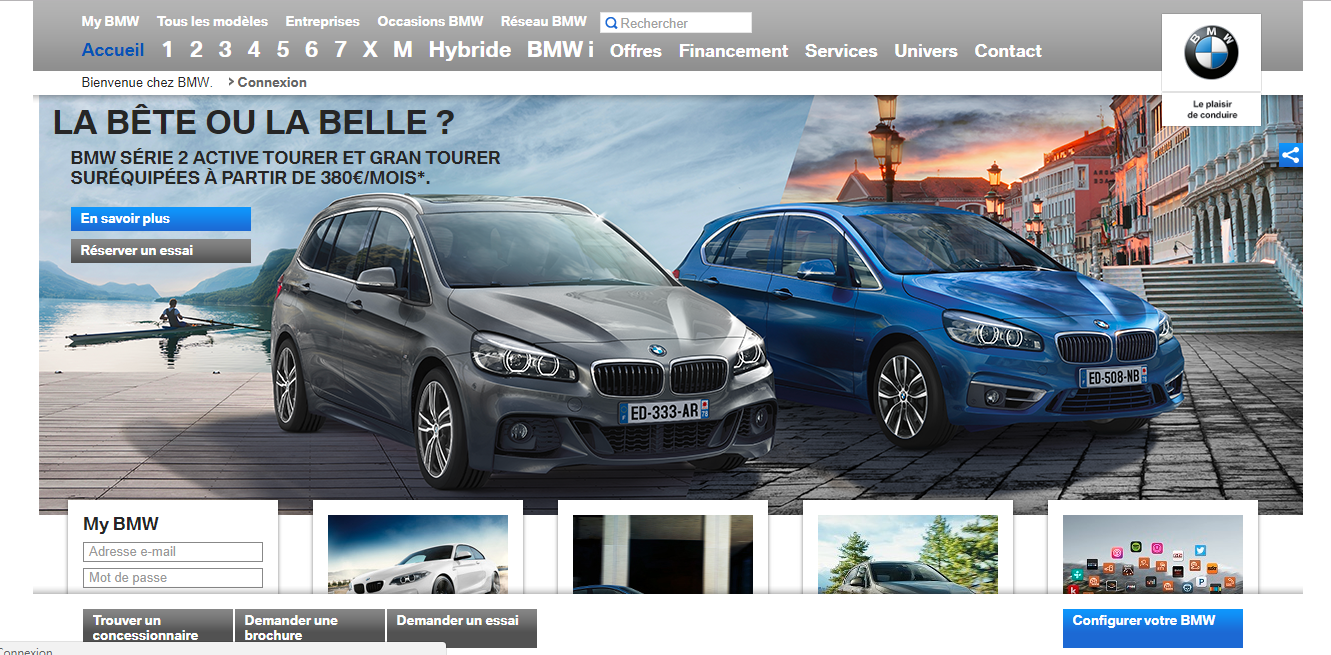Click the Adresse e-mail field
The width and height of the screenshot is (1331, 655).
pyautogui.click(x=173, y=552)
